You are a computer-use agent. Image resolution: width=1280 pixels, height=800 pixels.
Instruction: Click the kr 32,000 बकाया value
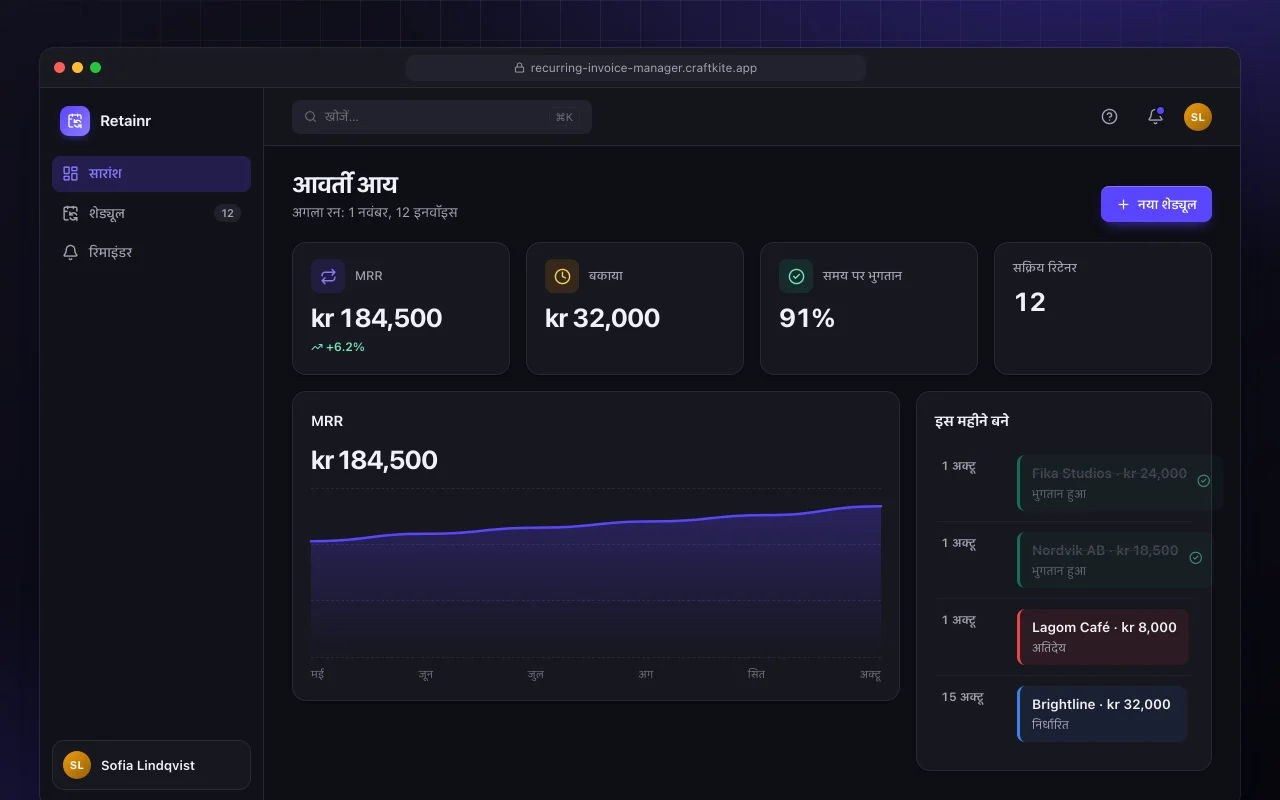(x=602, y=318)
